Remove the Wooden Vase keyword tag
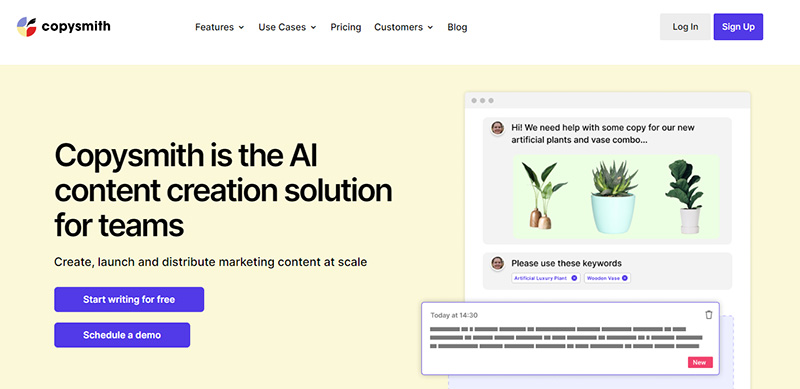Image resolution: width=800 pixels, height=389 pixels. click(624, 278)
